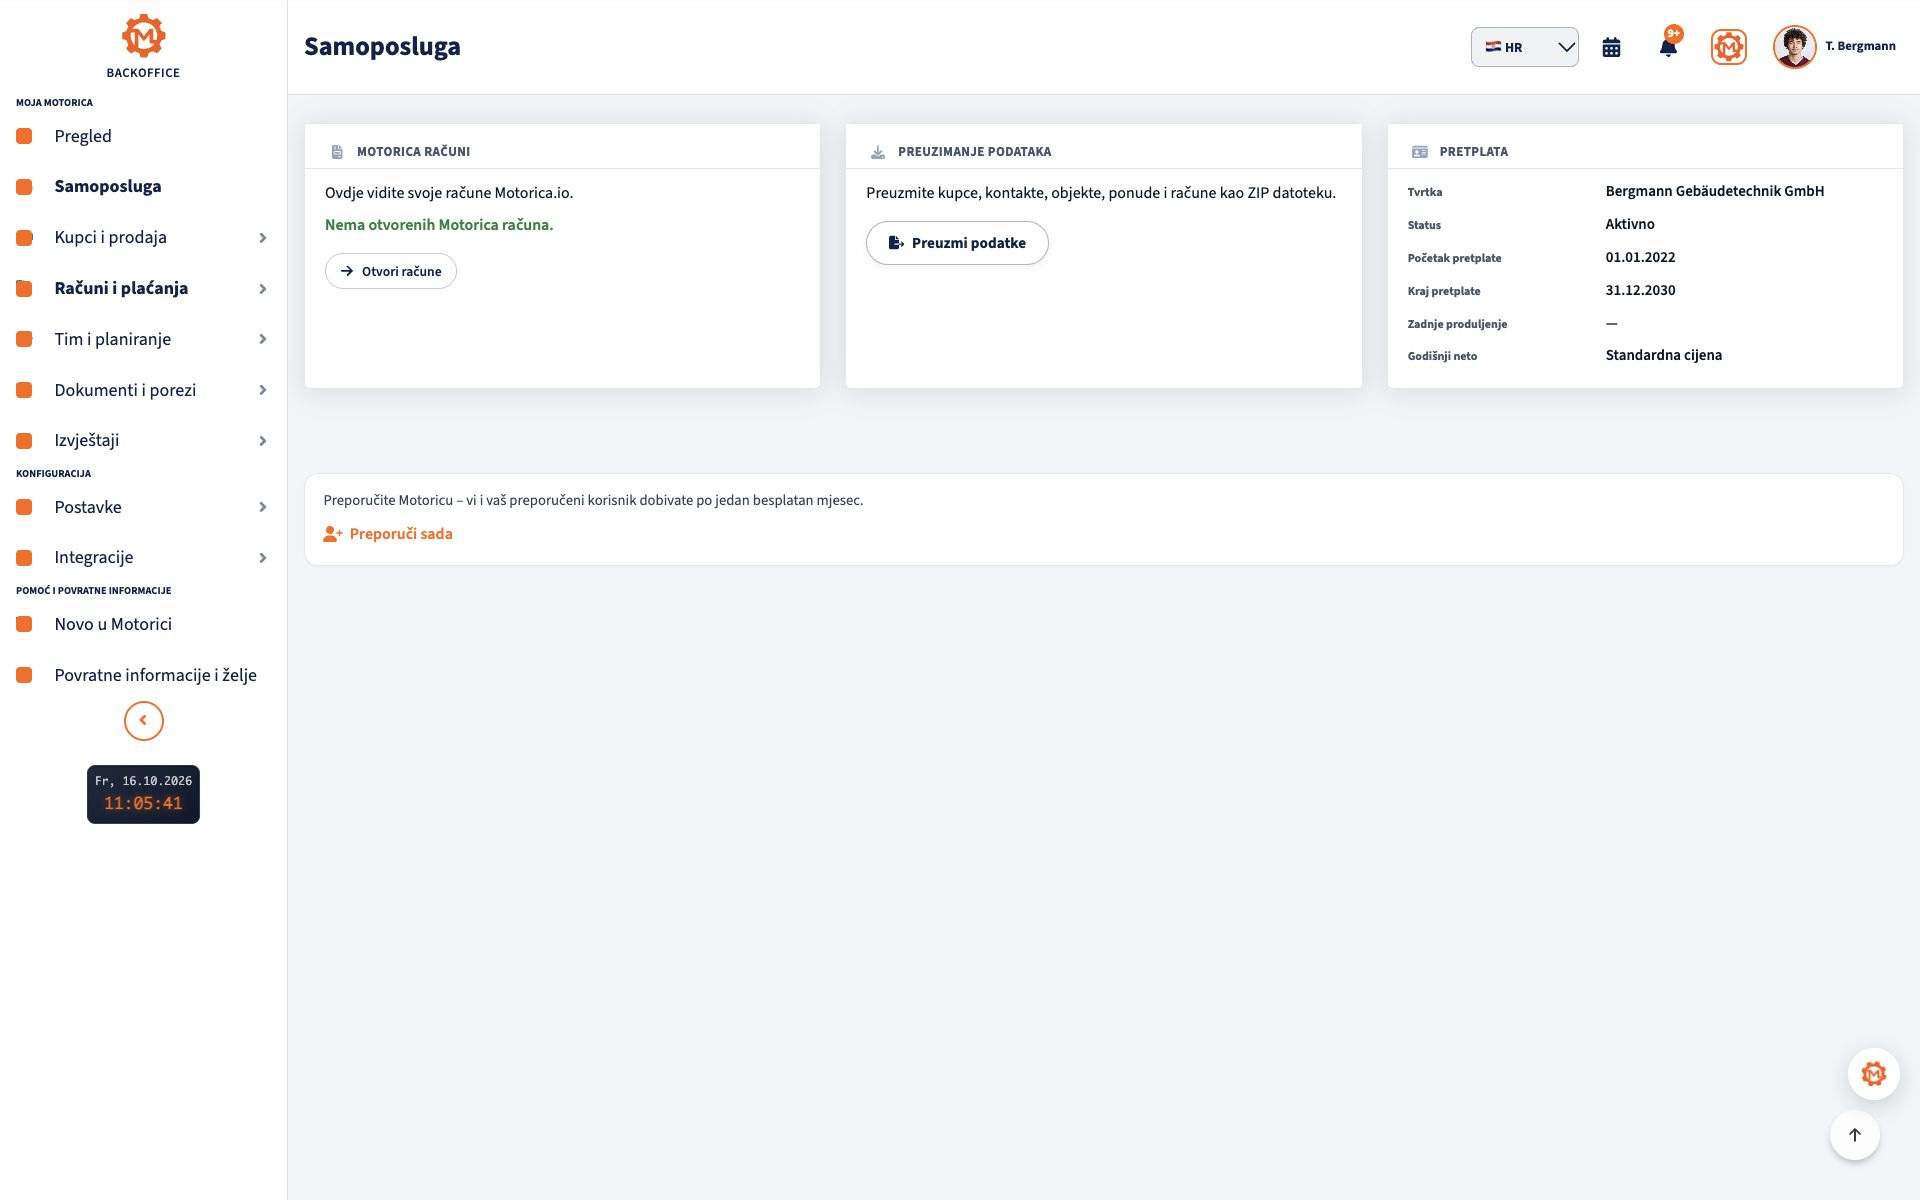Expand Kupci i prodaja submenu chevron
This screenshot has height=1200, width=1920.
263,238
